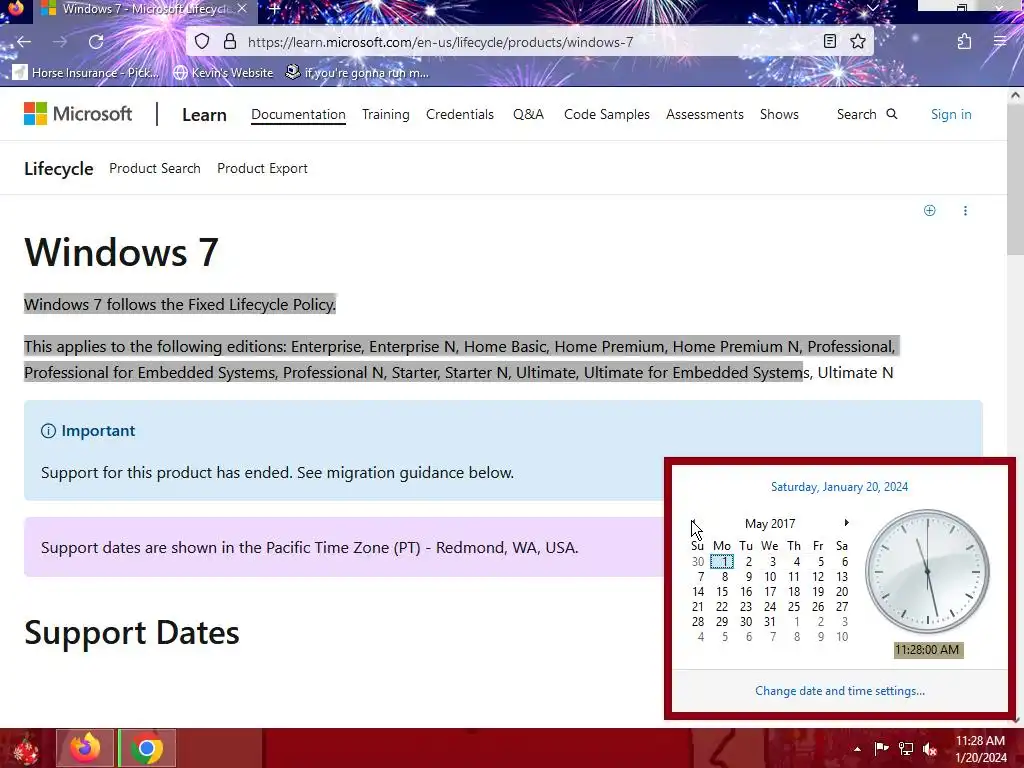Bookmark this page with the star icon

pos(858,42)
